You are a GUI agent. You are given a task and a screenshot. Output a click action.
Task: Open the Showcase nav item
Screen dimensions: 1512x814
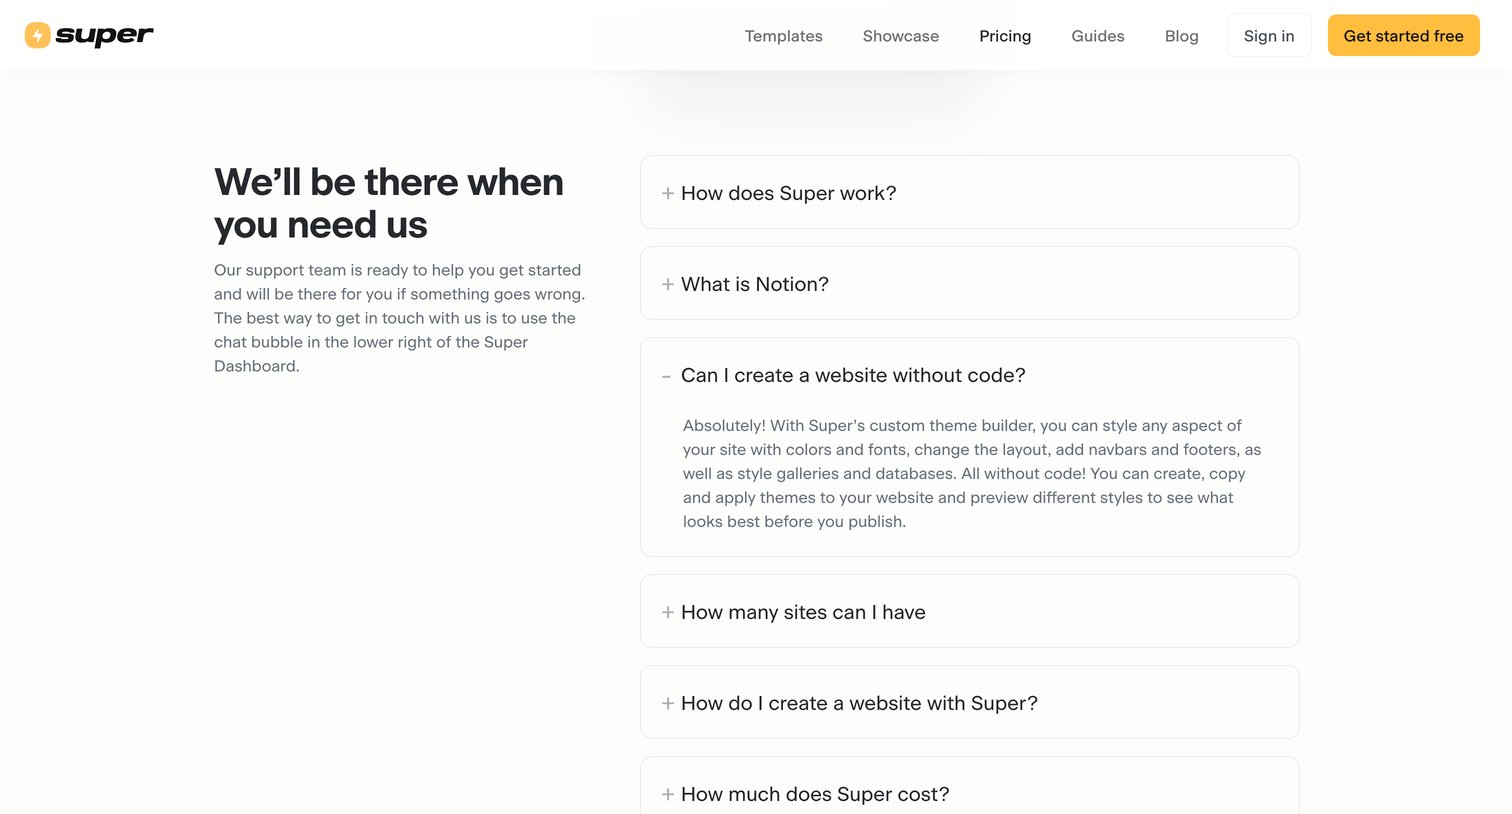(x=900, y=36)
